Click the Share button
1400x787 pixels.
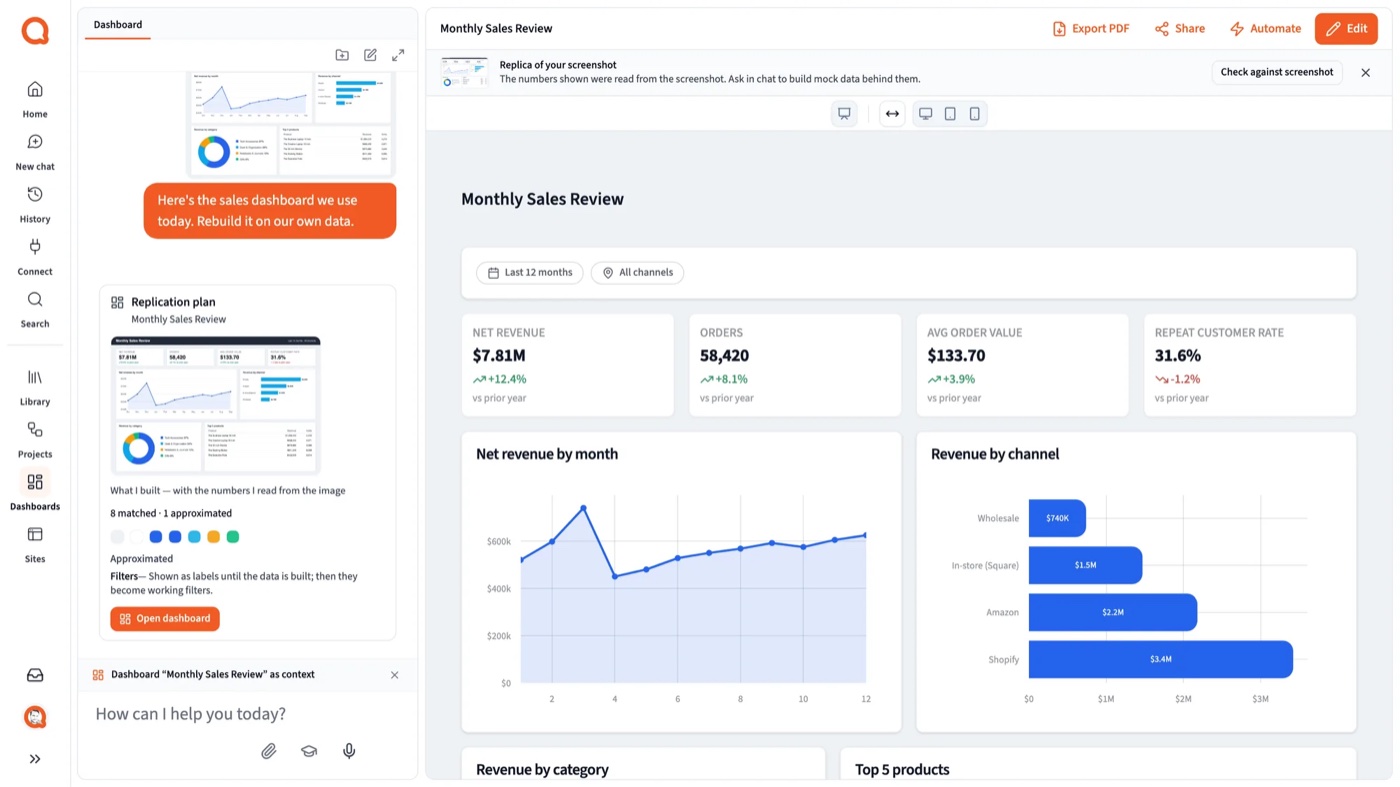[x=1180, y=29]
